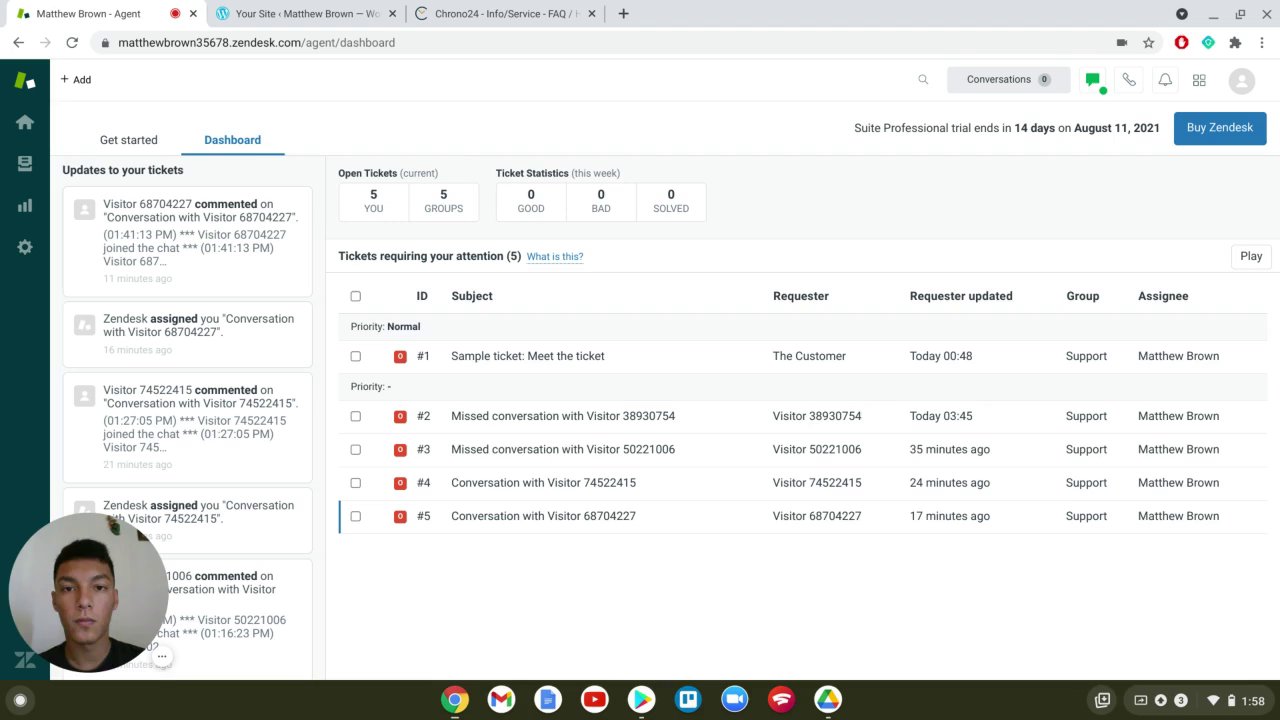Open the 'What is this?' link

[x=555, y=257]
